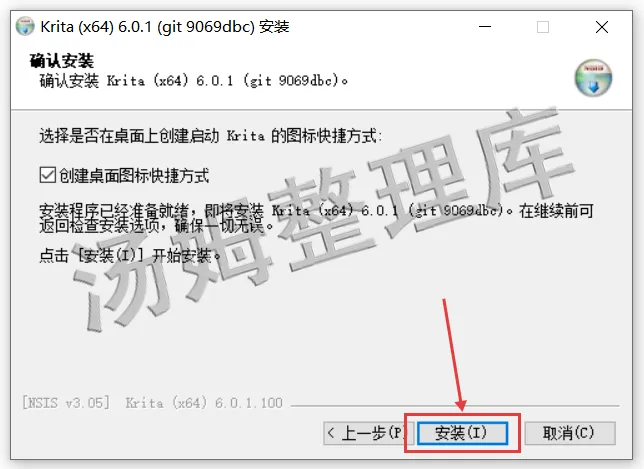The image size is (644, 469).
Task: Click the 创建桌面图标快捷方式 checkbox label text
Action: tap(134, 175)
